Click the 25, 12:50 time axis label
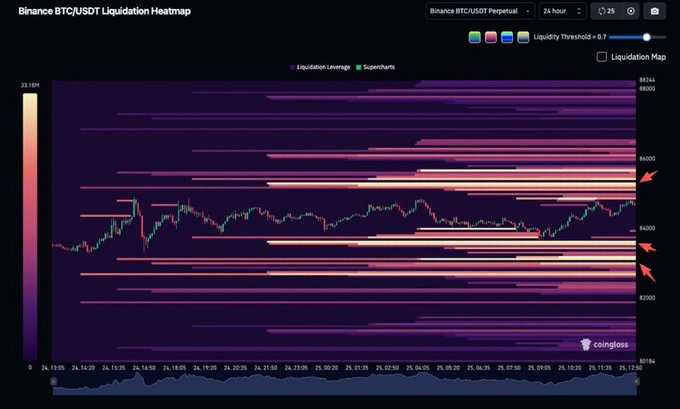 pos(631,368)
